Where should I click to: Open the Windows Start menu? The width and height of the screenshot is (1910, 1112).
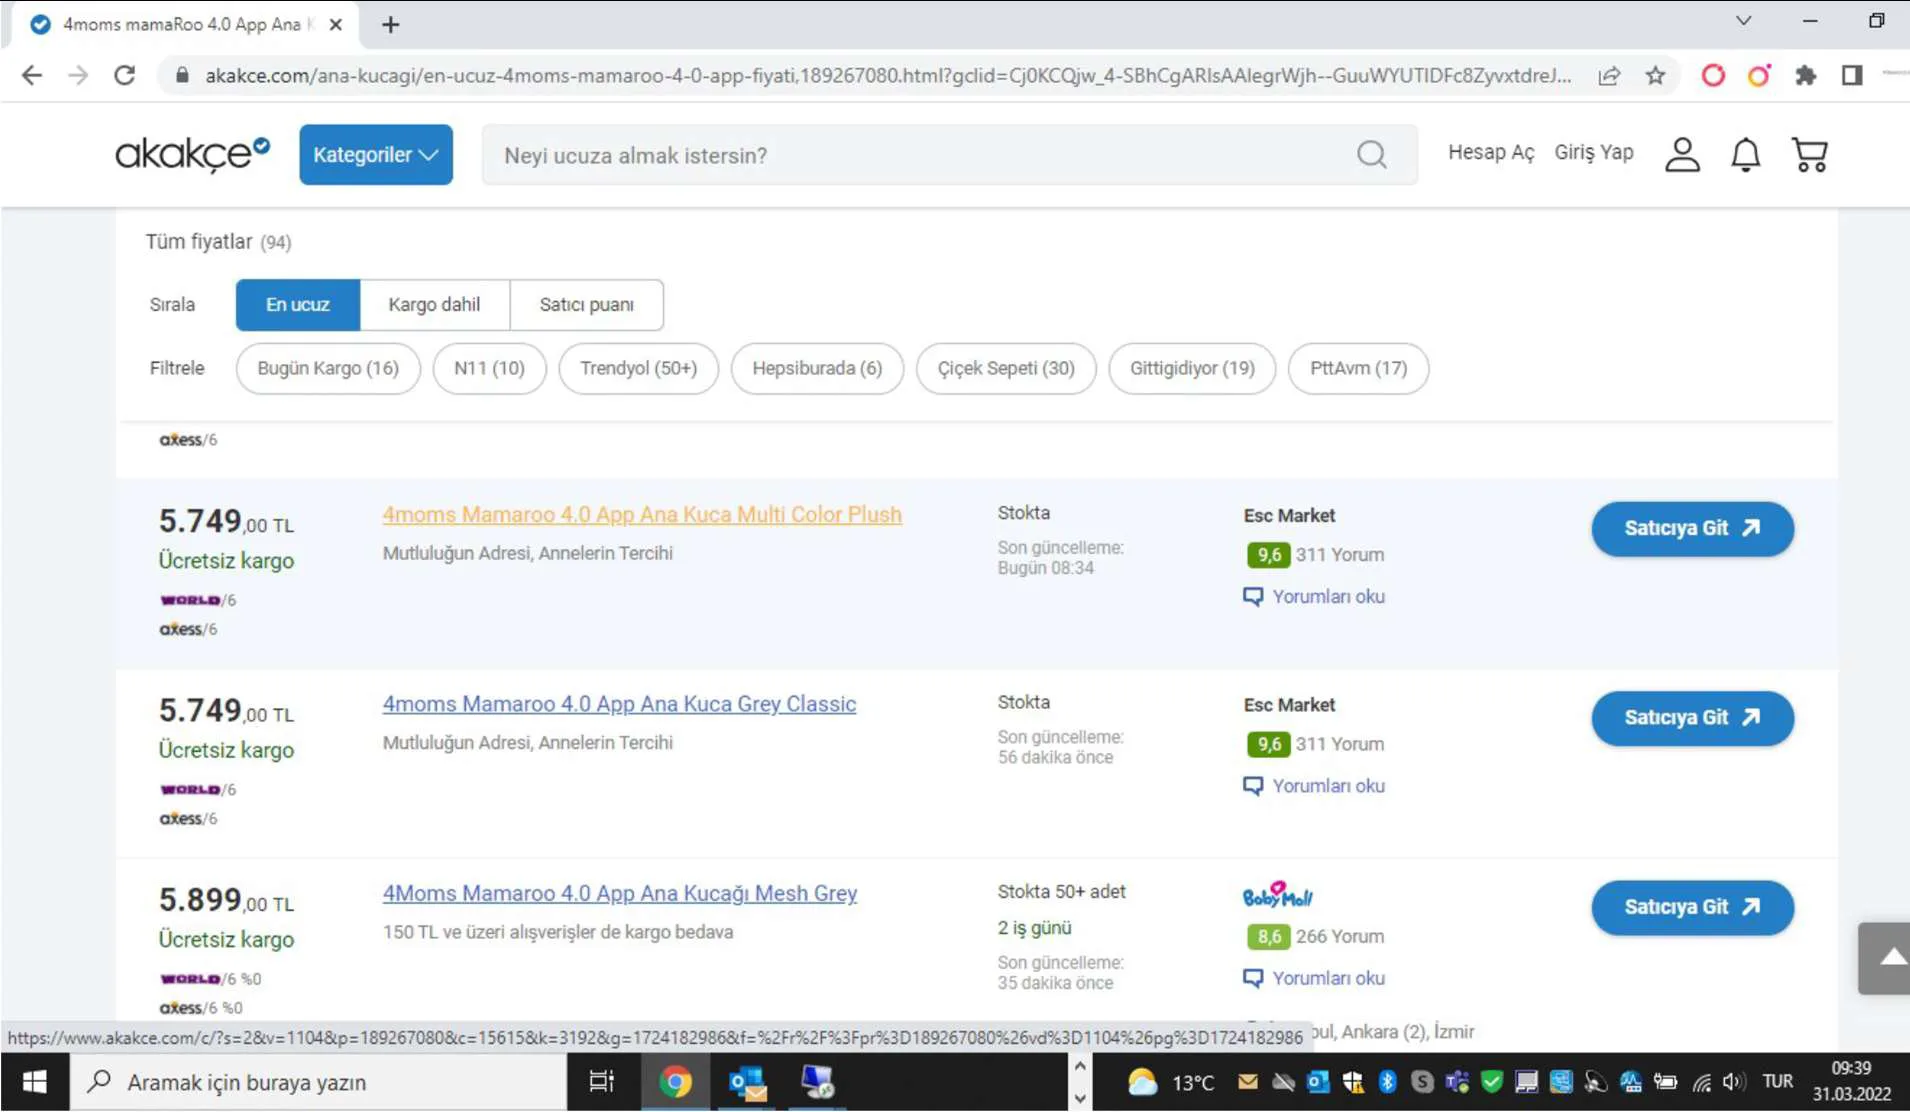pos(34,1082)
